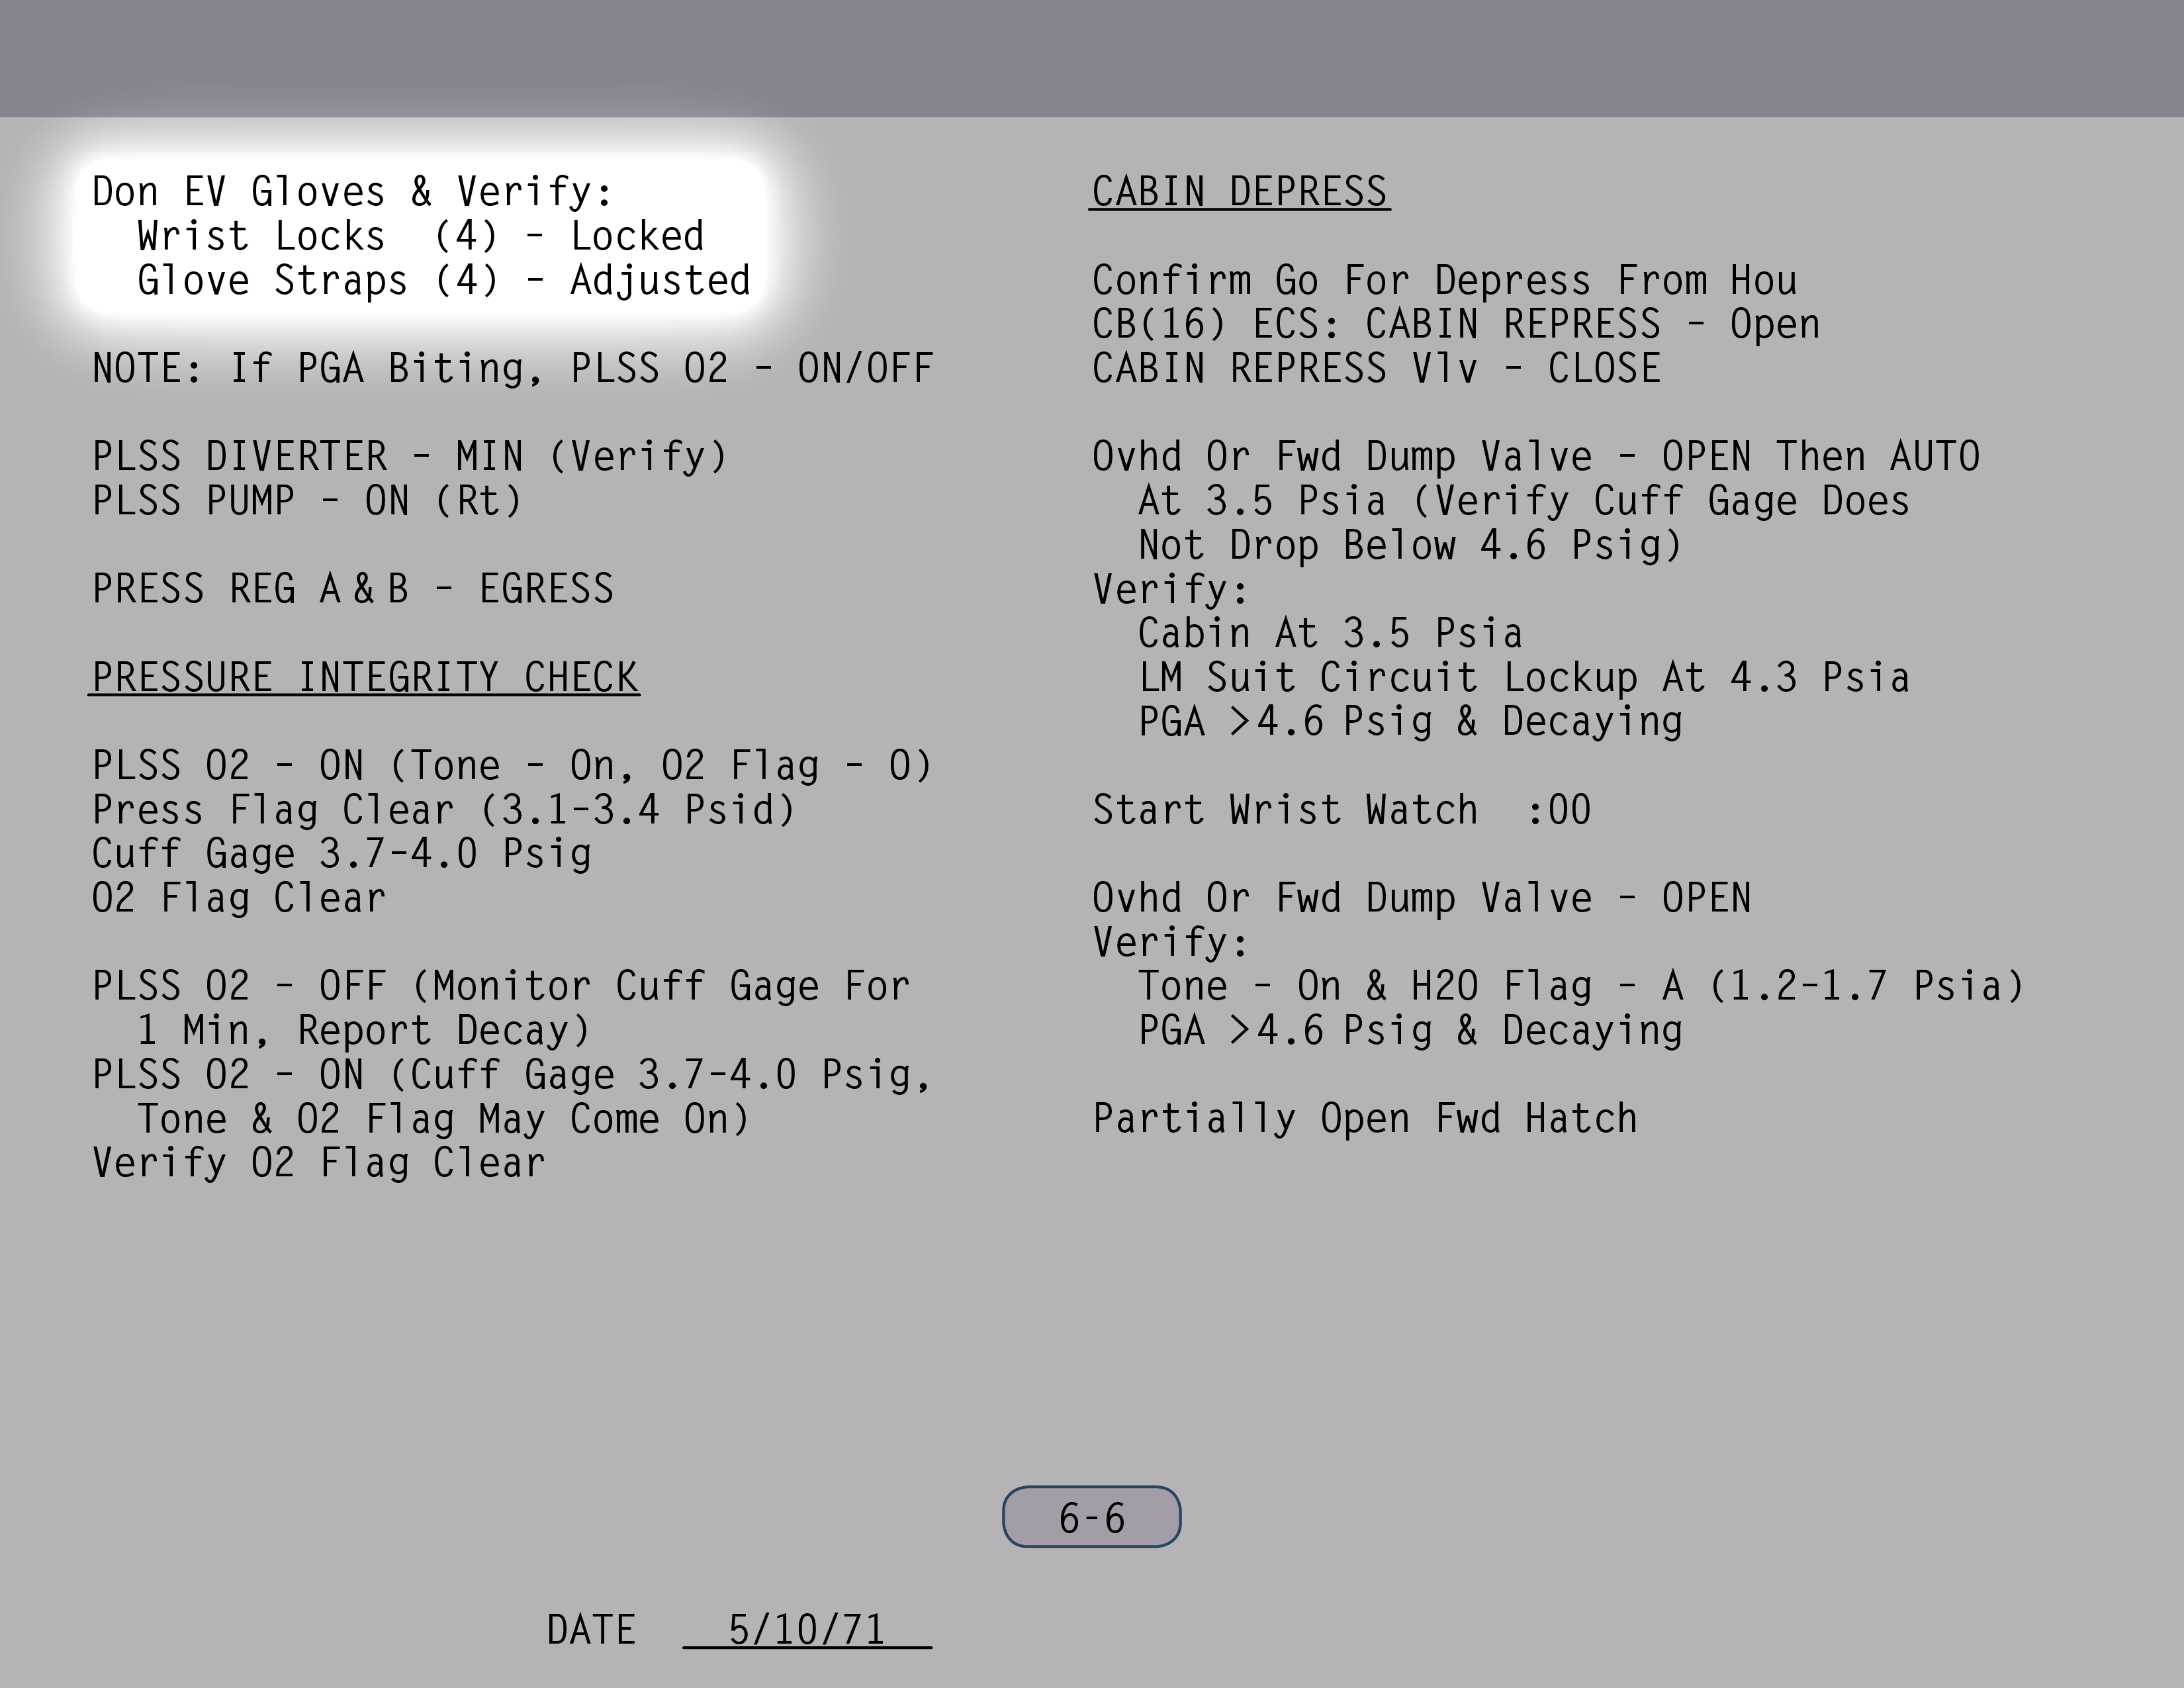2184x1688 pixels.
Task: Click the CABIN DEPRESS heading
Action: 1239,192
